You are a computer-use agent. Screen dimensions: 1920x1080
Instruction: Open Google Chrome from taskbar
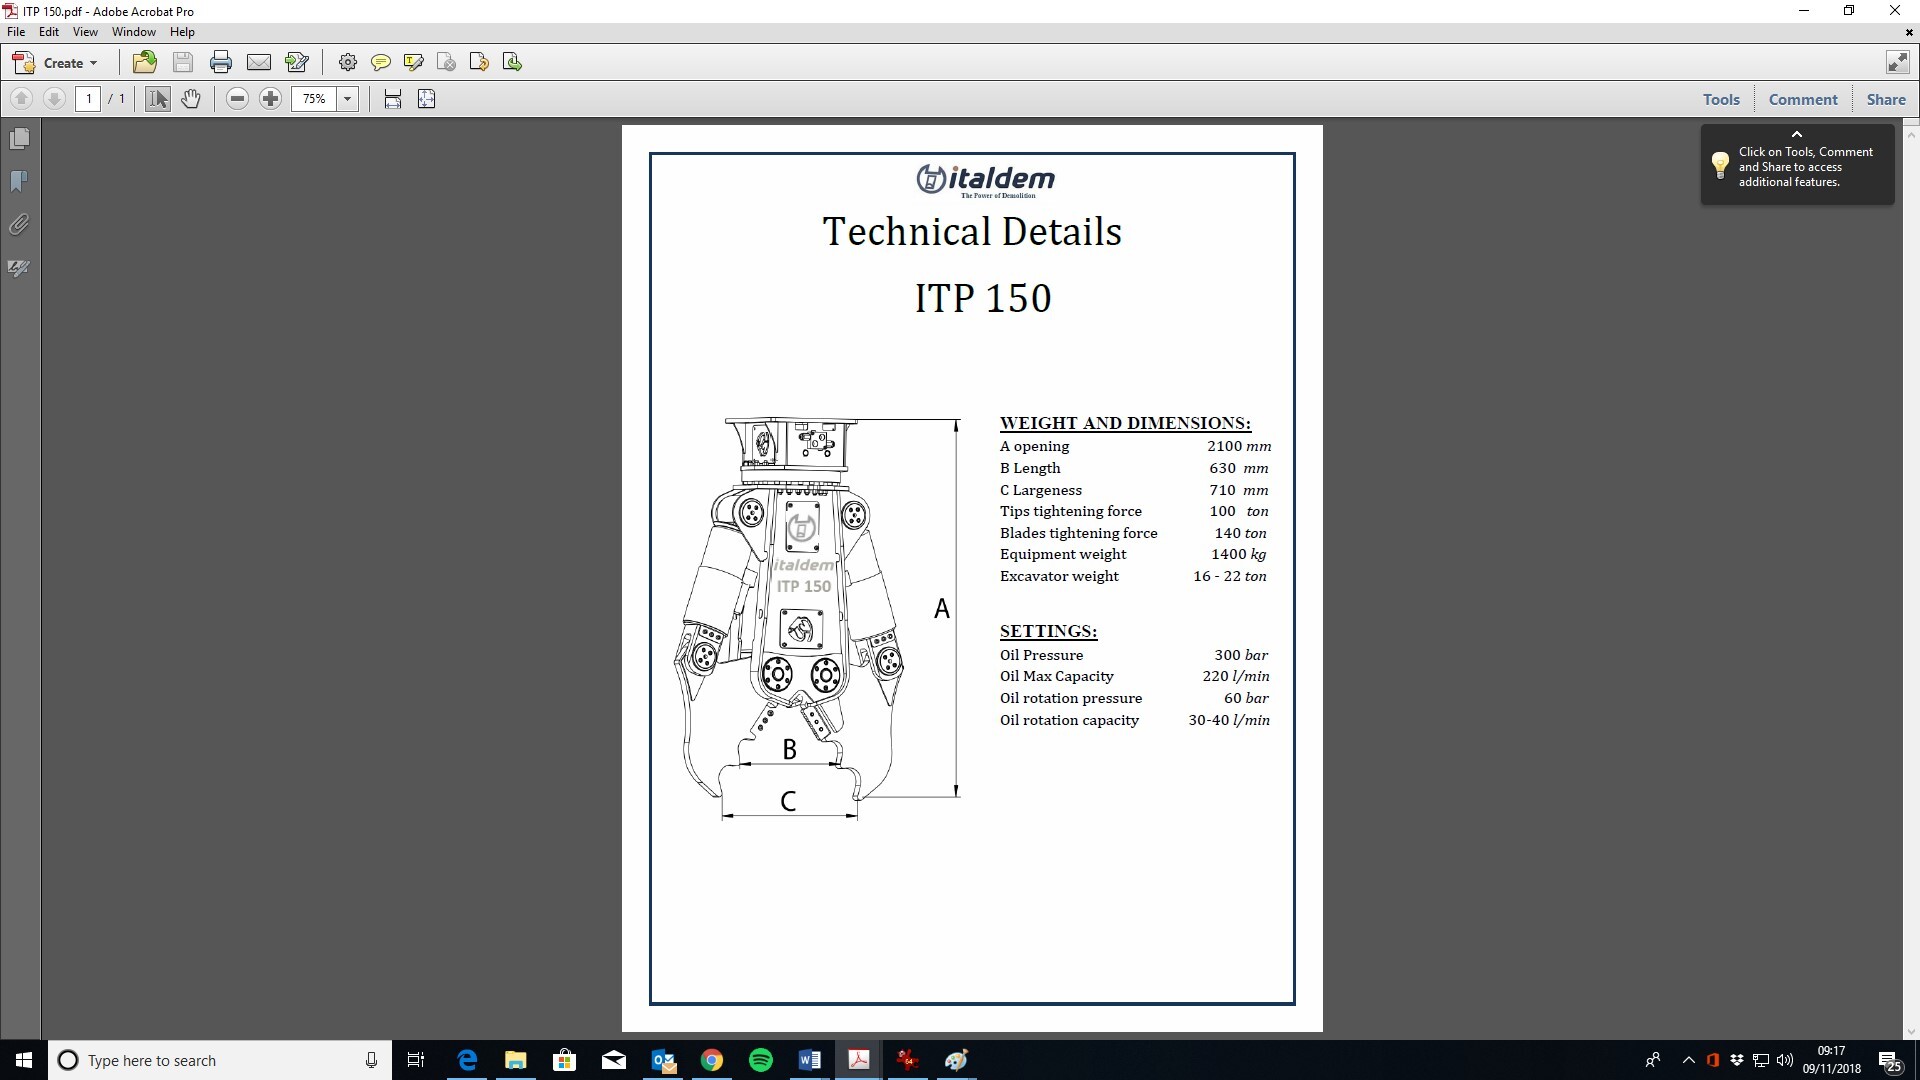[712, 1060]
